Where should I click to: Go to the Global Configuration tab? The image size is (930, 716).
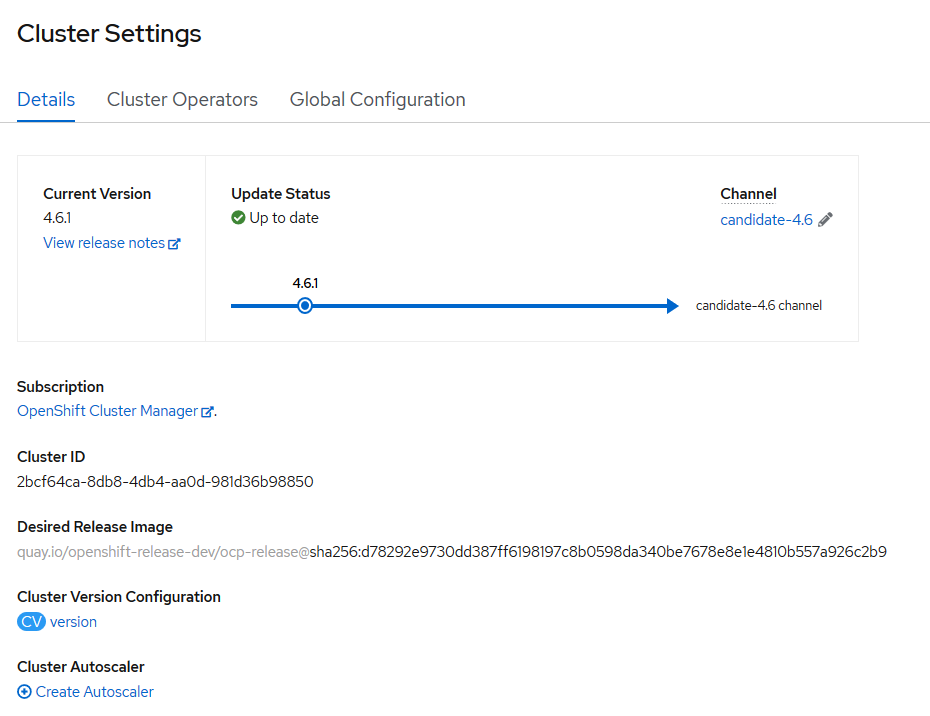click(377, 100)
